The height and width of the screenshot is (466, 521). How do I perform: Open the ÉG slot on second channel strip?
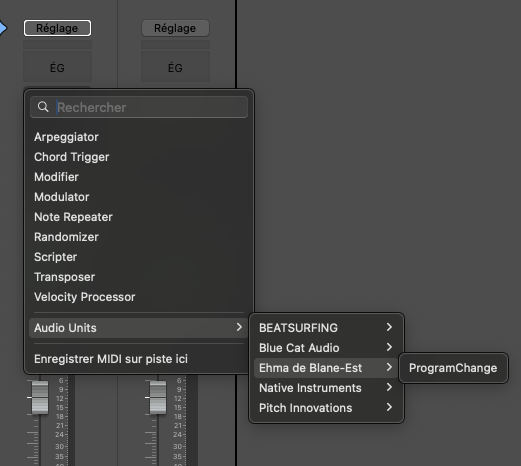175,68
